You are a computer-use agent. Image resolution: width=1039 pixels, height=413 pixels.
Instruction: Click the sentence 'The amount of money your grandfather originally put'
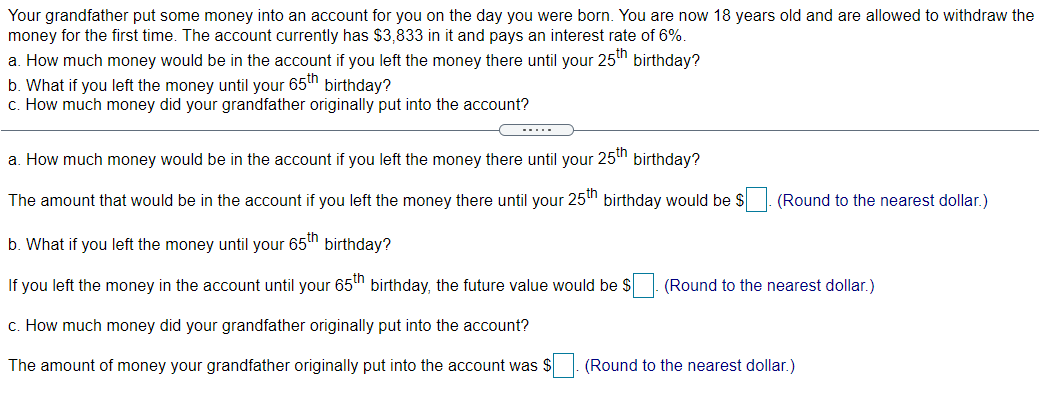click(273, 366)
